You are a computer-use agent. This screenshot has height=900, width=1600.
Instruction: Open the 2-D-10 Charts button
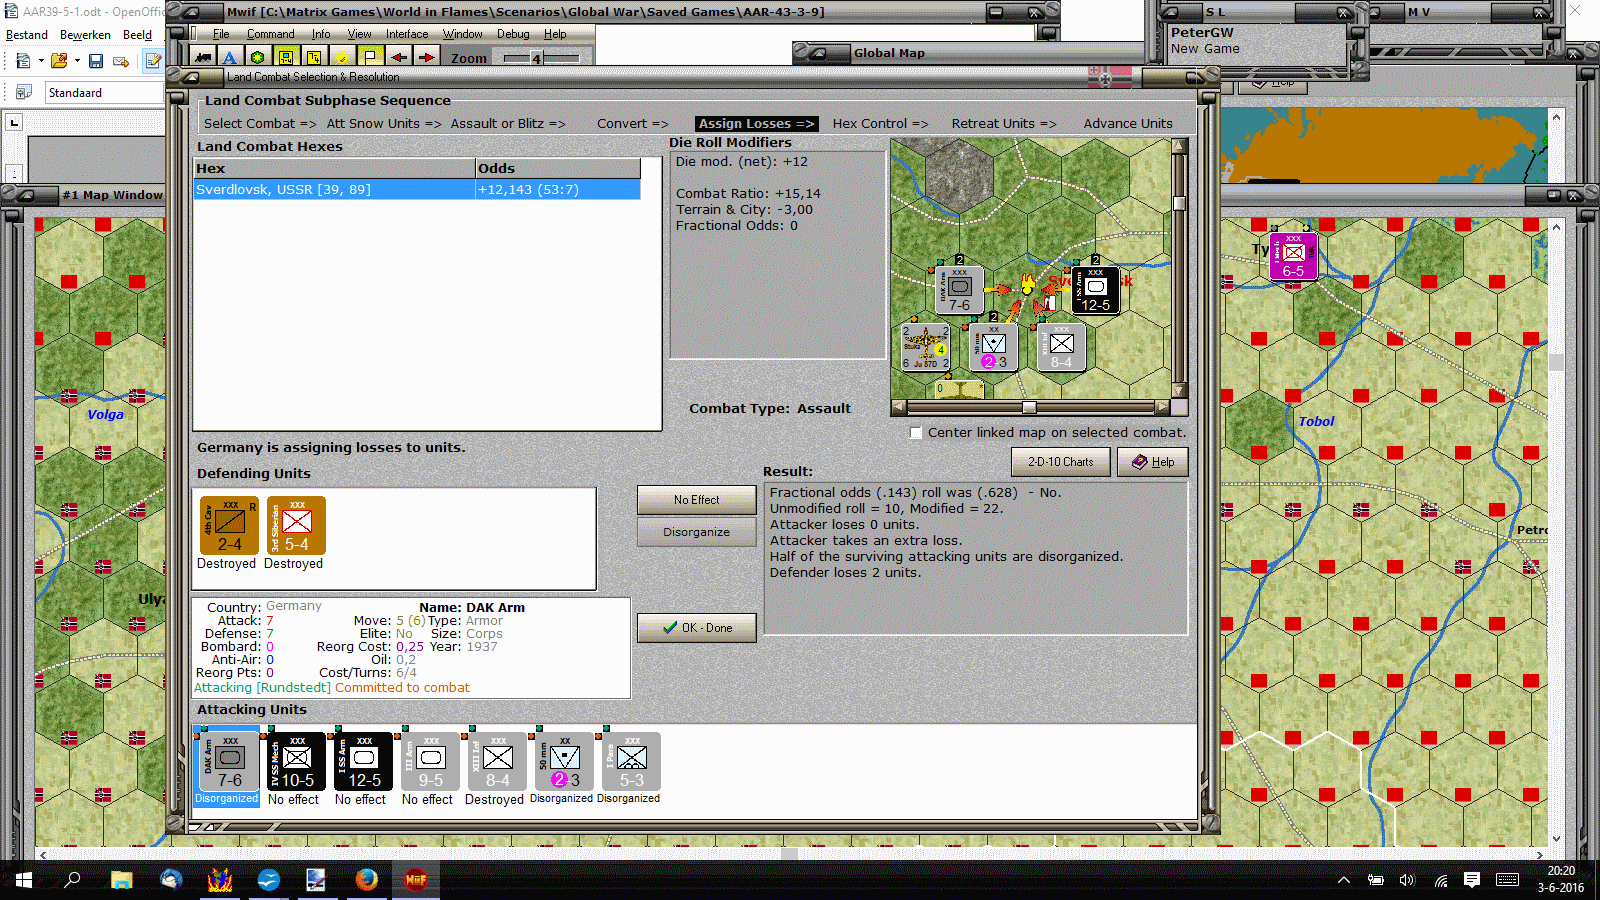1061,462
